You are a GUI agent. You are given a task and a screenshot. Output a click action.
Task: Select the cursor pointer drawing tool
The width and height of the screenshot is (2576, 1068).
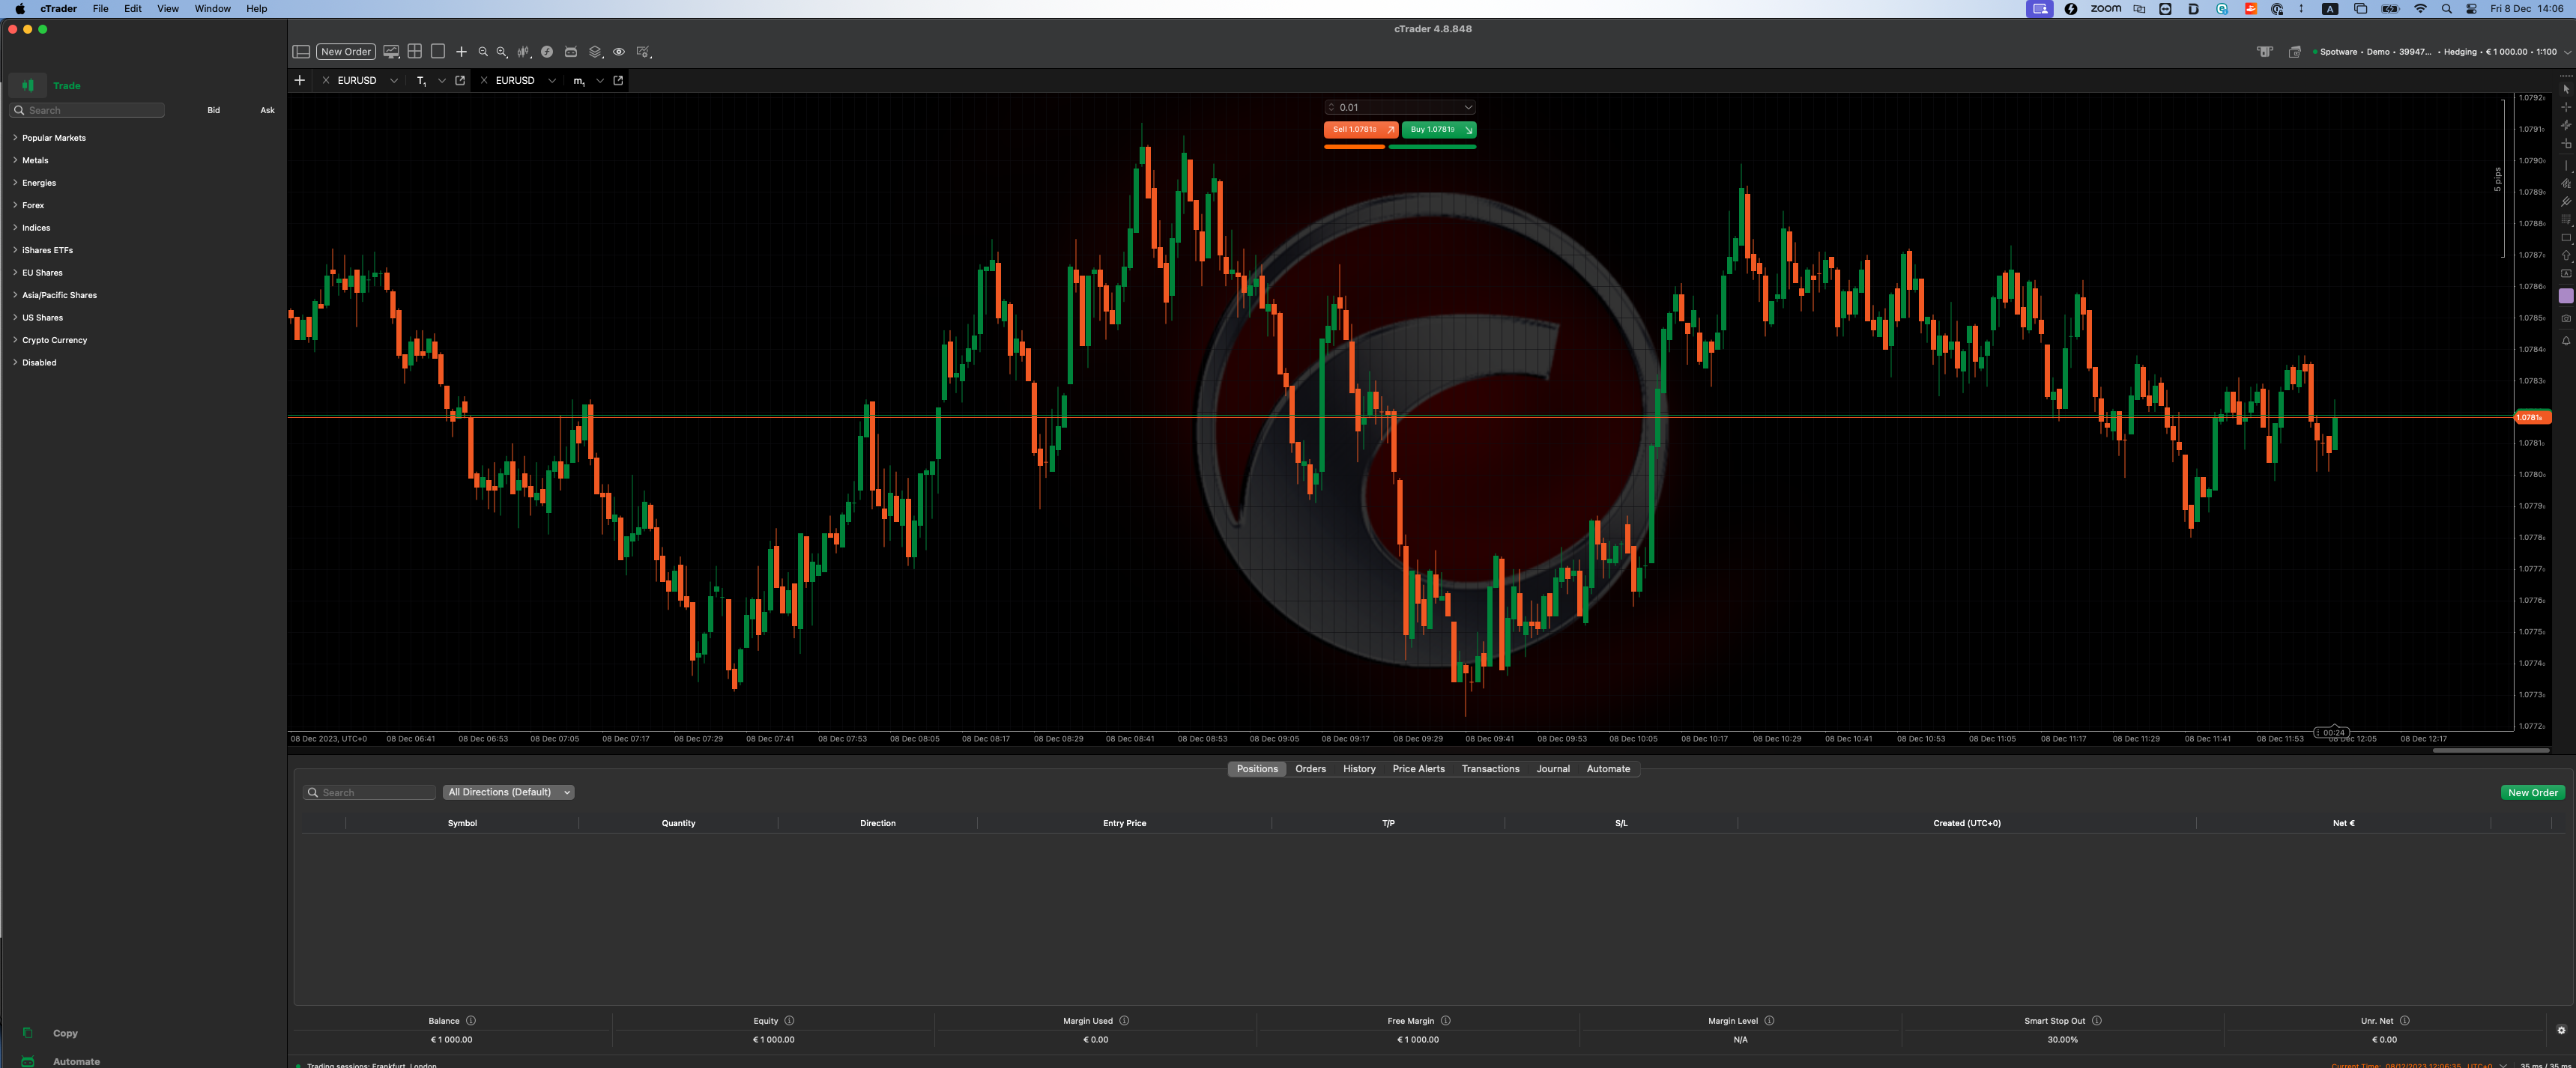2565,90
